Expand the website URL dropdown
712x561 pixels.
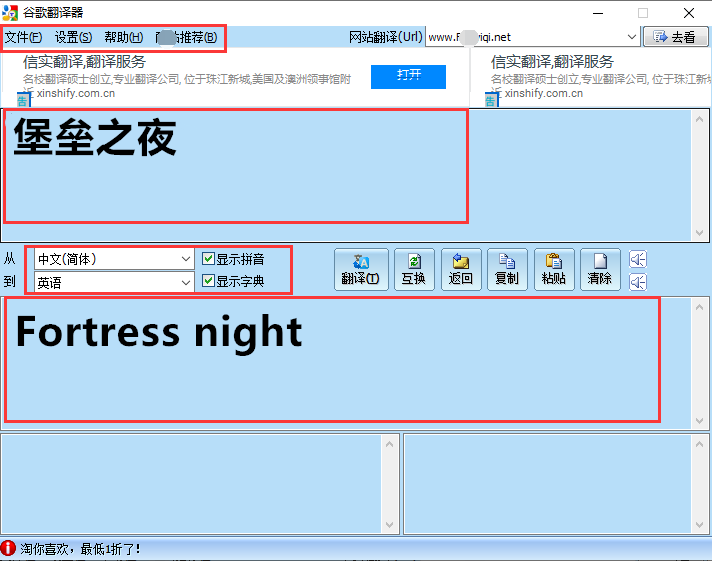[x=631, y=37]
